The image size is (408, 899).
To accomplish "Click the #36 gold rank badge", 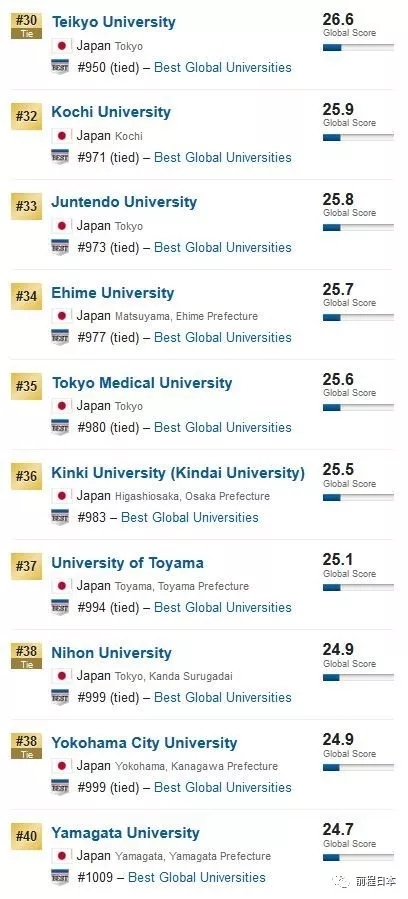I will [26, 476].
